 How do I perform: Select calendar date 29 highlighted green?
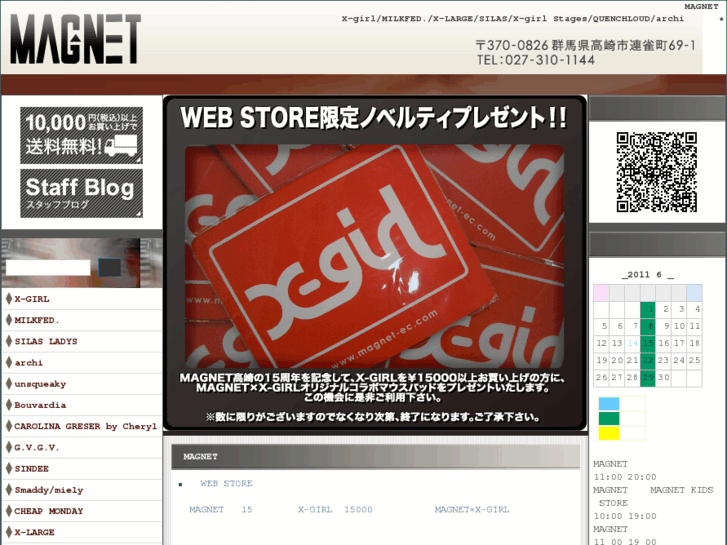(648, 378)
